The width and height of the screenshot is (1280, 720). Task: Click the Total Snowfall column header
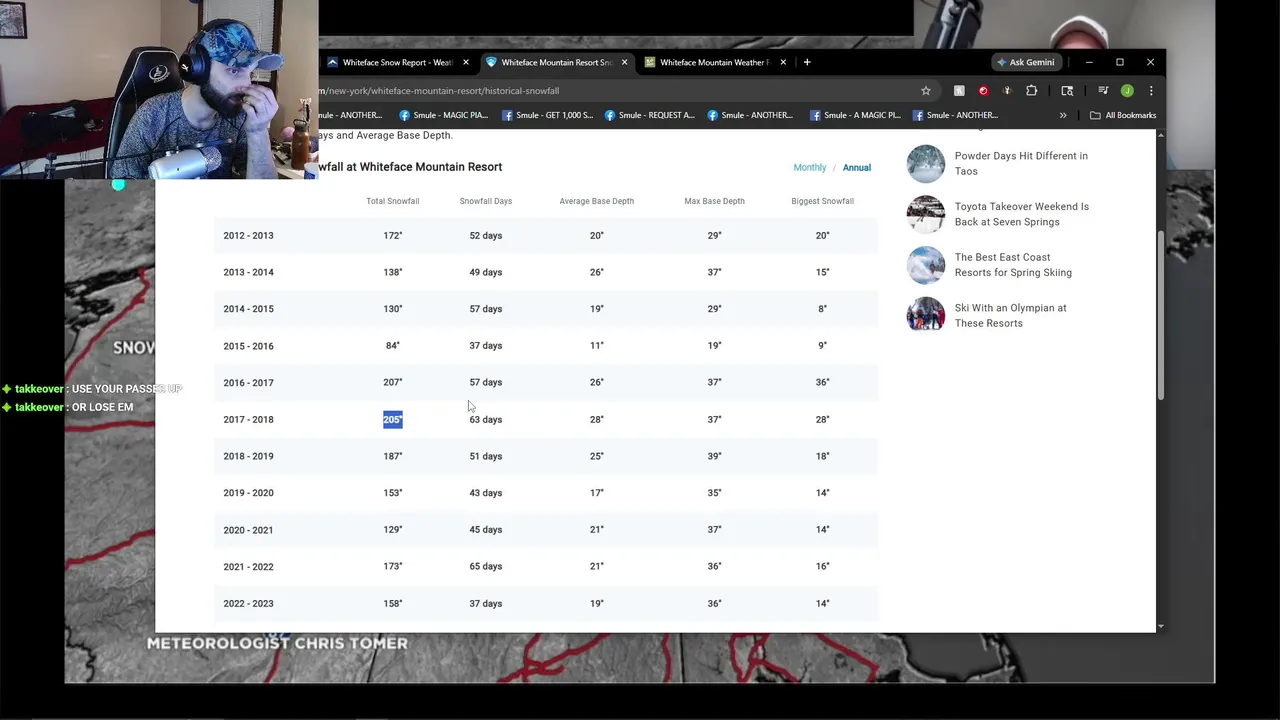(x=392, y=201)
